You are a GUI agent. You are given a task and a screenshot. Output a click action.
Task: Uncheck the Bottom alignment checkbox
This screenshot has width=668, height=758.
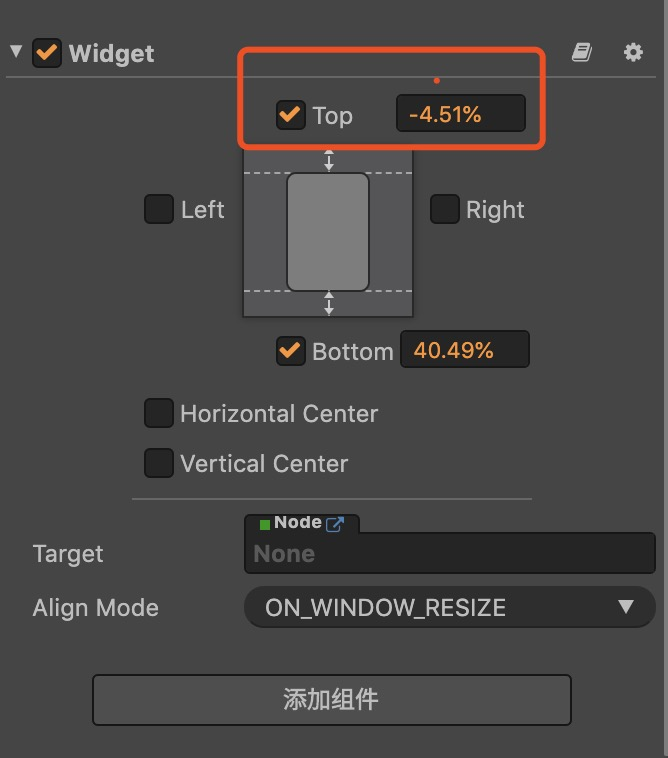(290, 351)
